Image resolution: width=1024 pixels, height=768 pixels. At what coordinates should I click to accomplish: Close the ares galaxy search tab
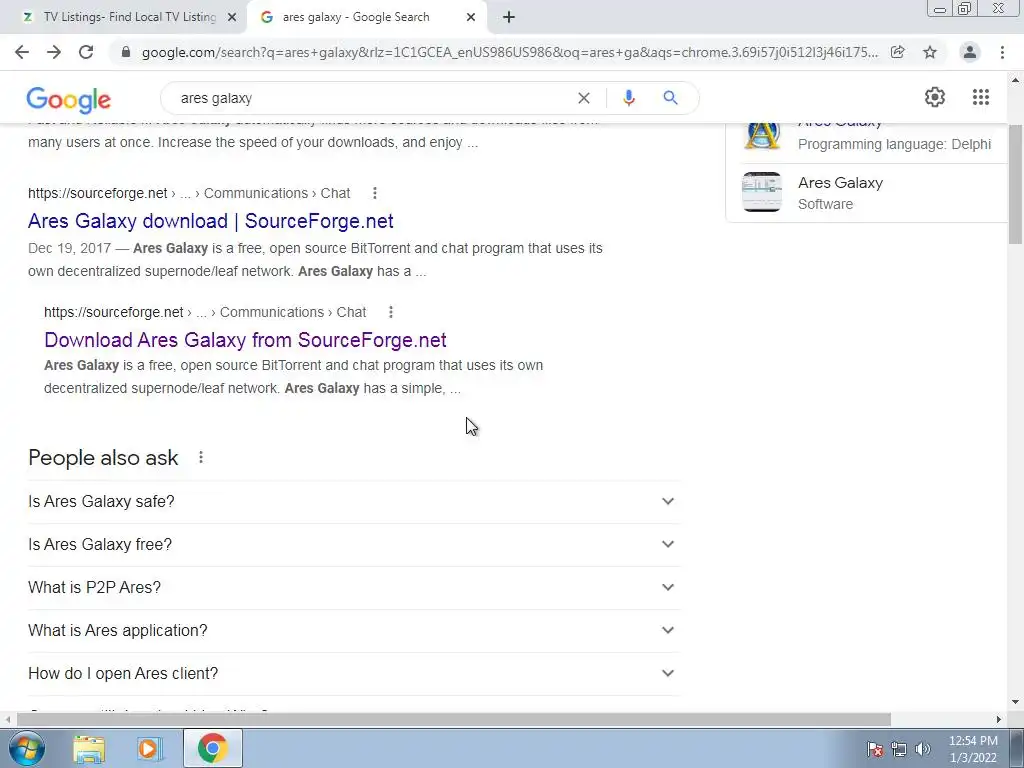471,18
